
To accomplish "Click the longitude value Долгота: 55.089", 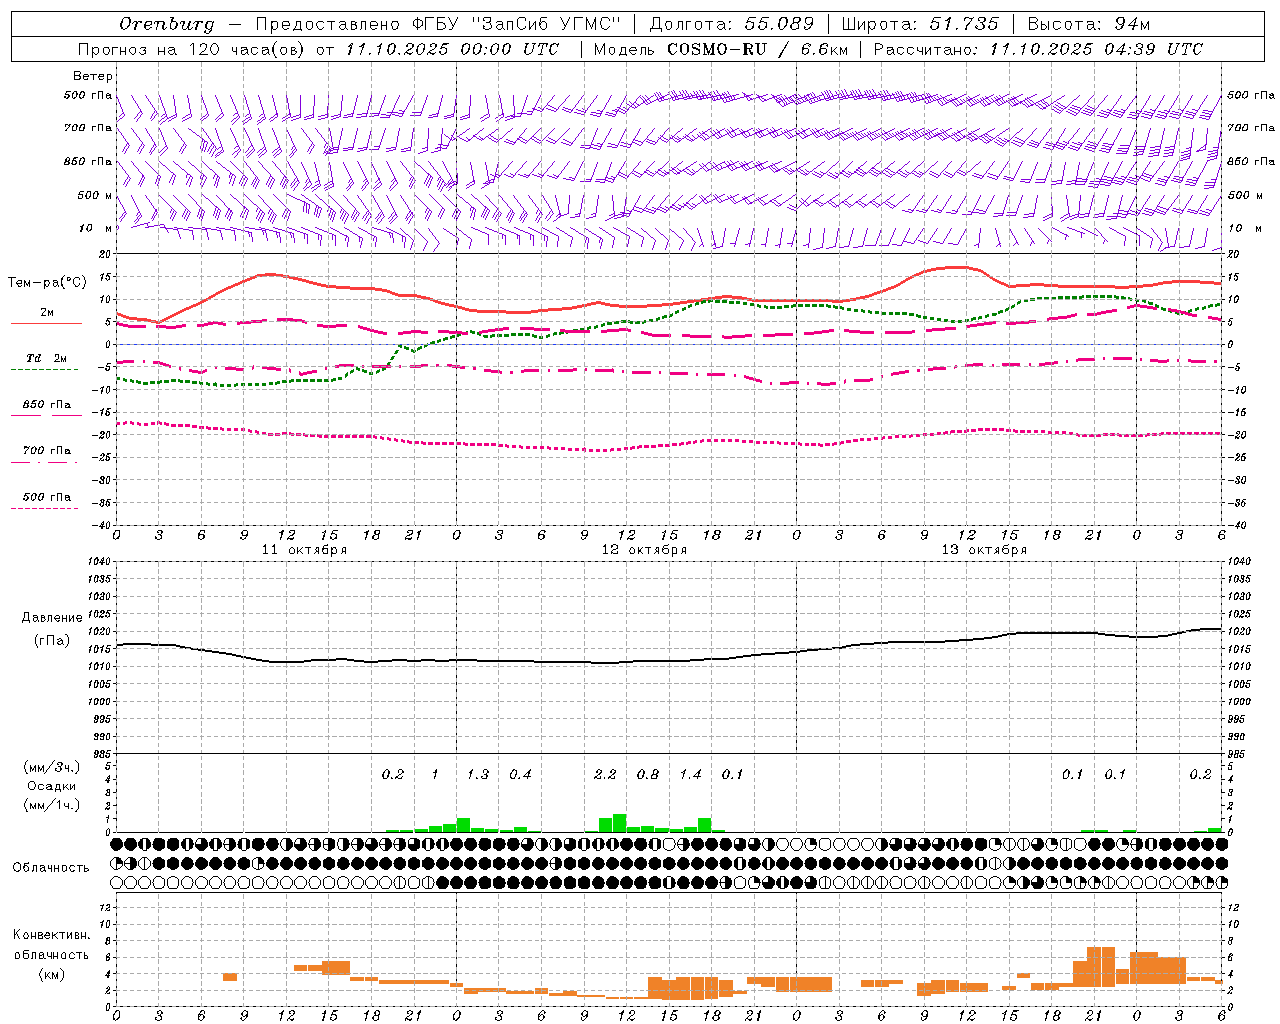I will point(732,24).
